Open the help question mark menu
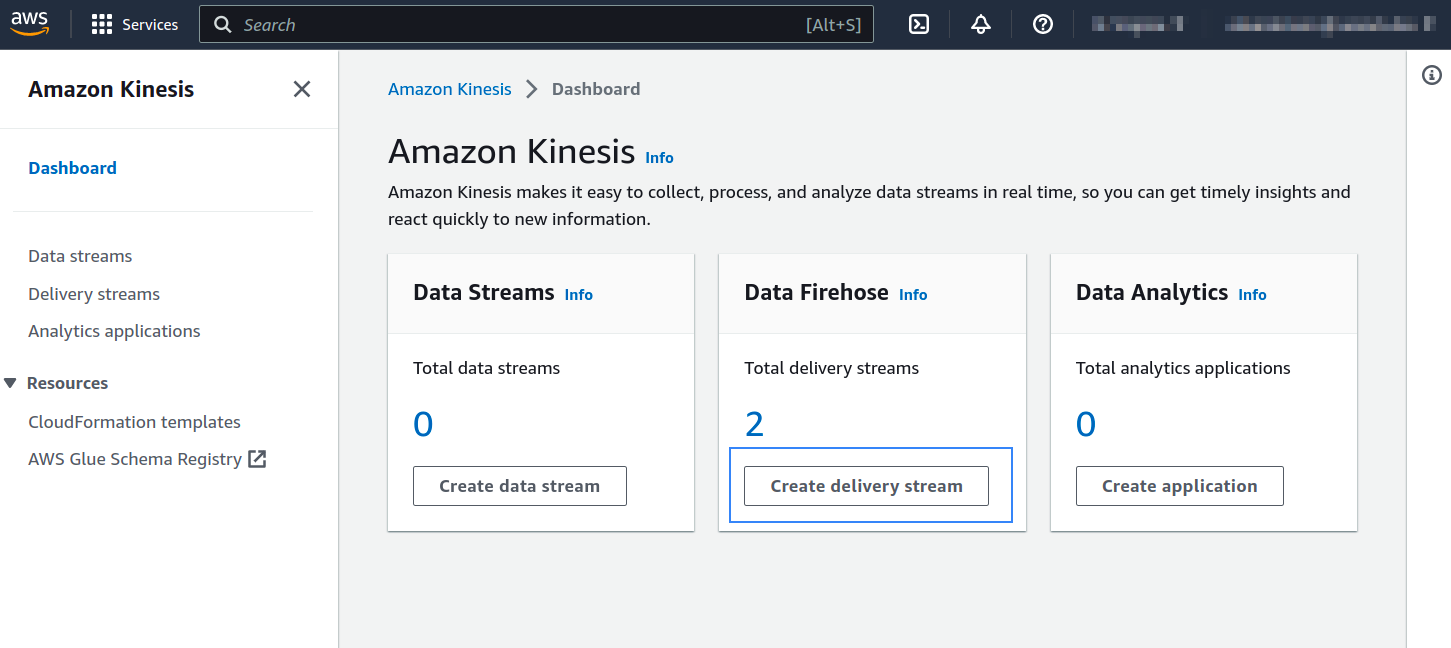The height and width of the screenshot is (648, 1451). click(x=1043, y=25)
